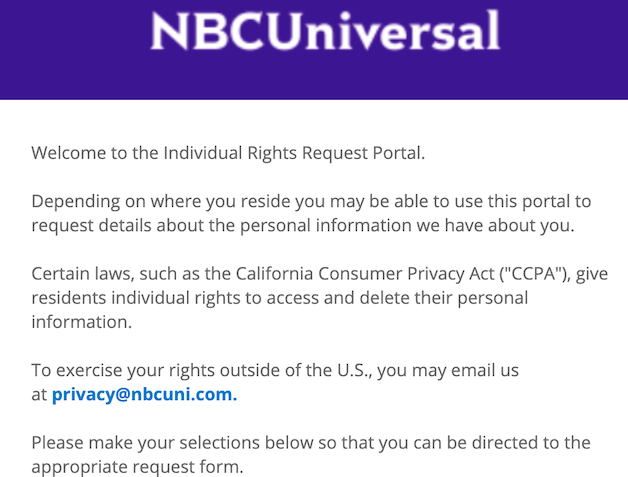628x477 pixels.
Task: Click the NBCUniversal logo in header
Action: point(325,30)
